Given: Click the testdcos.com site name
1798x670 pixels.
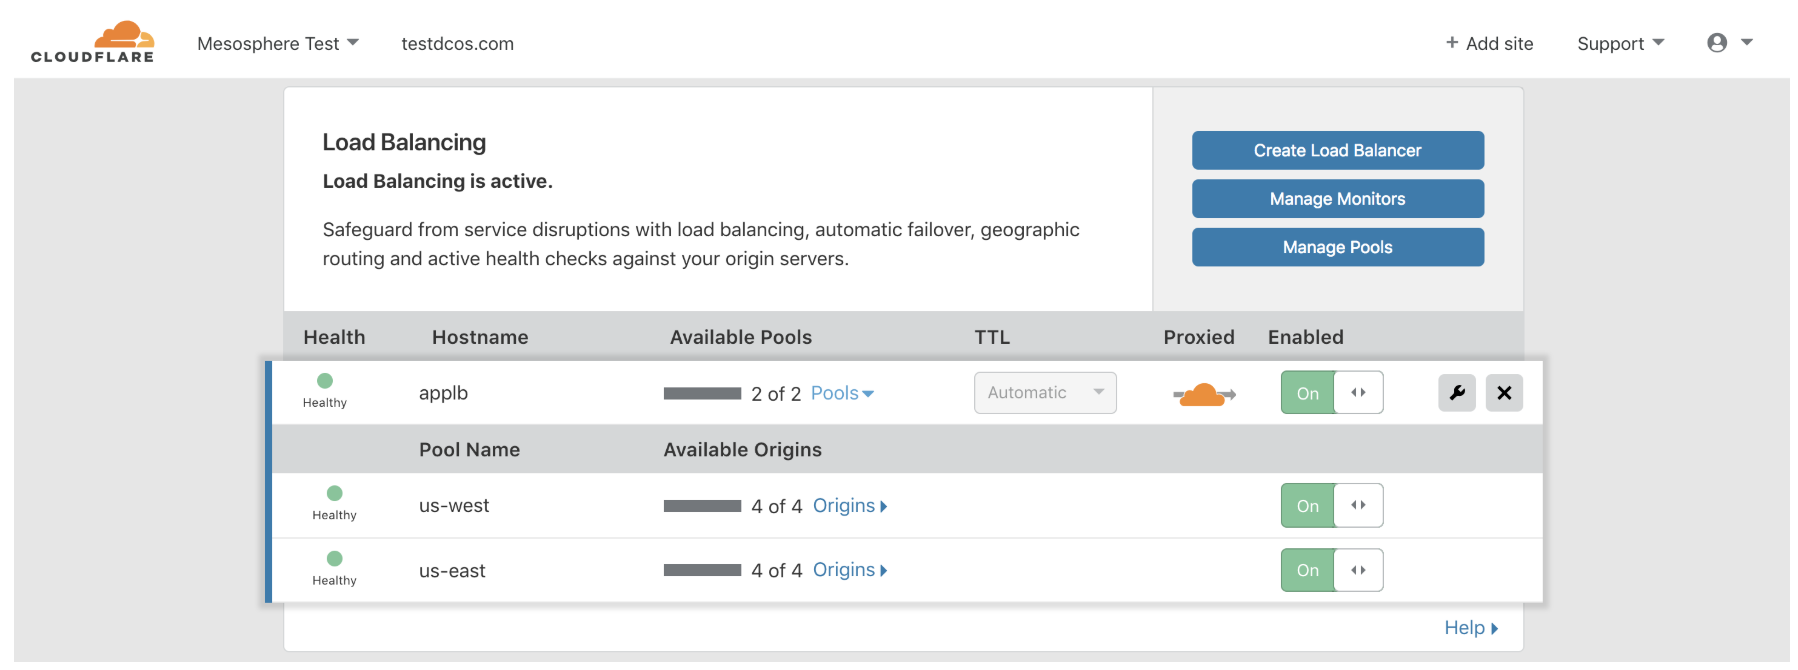Looking at the screenshot, I should pyautogui.click(x=457, y=43).
